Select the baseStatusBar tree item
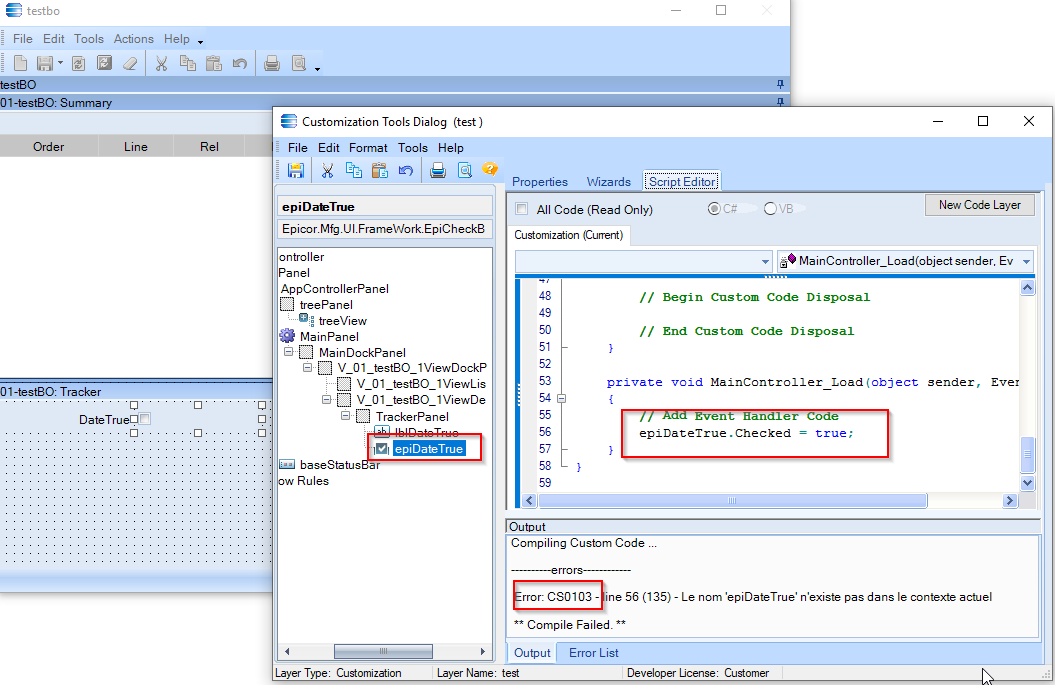The image size is (1055, 685). click(x=340, y=465)
